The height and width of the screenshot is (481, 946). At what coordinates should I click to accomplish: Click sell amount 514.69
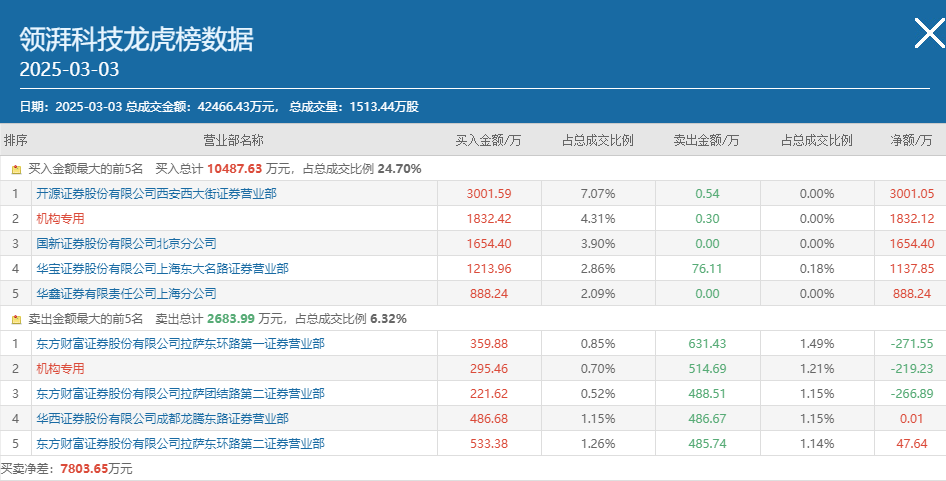pos(707,369)
